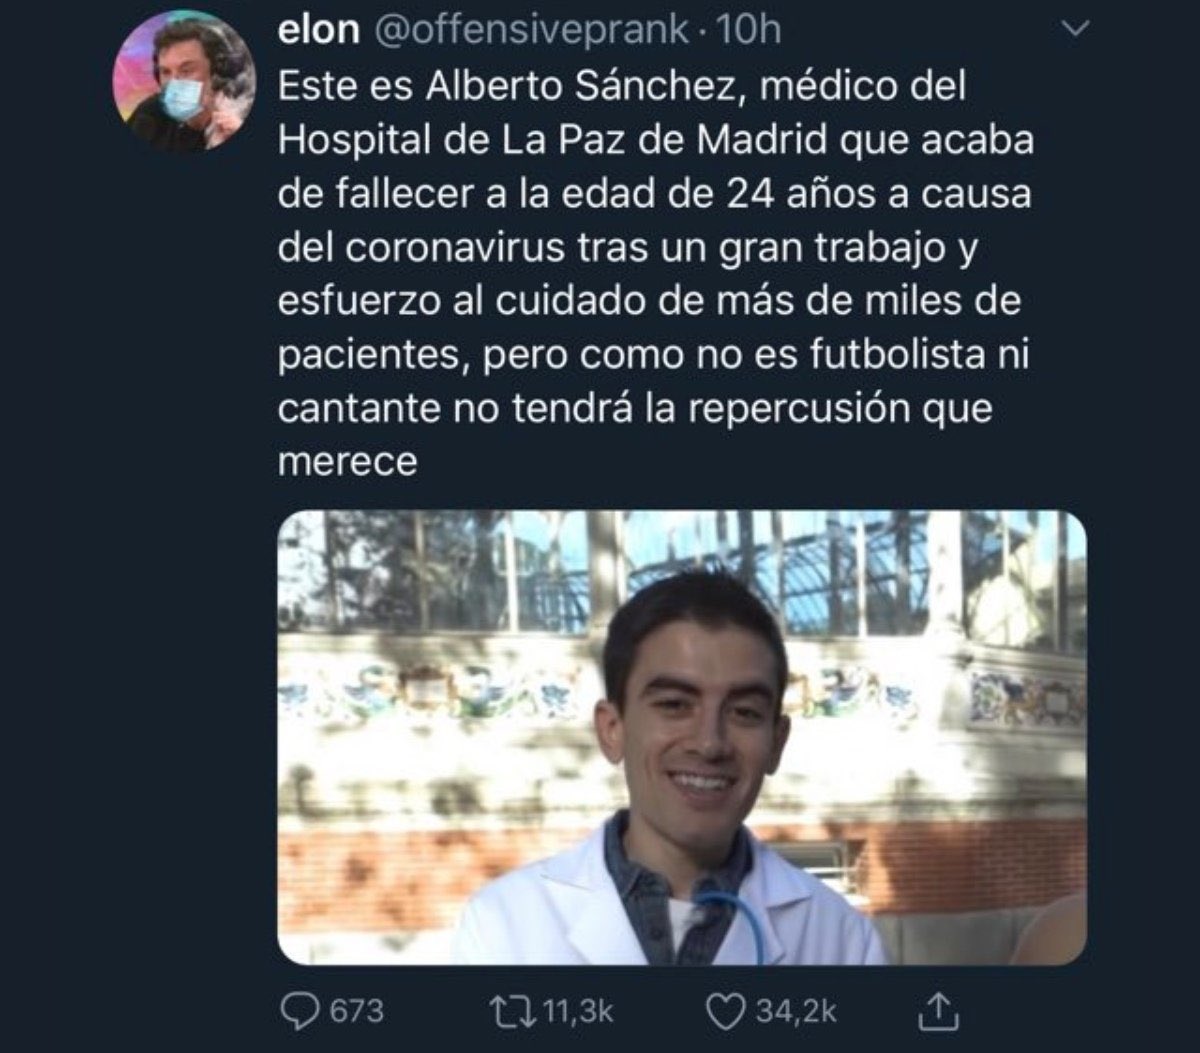Open the tweet author's profile avatar

tap(184, 81)
